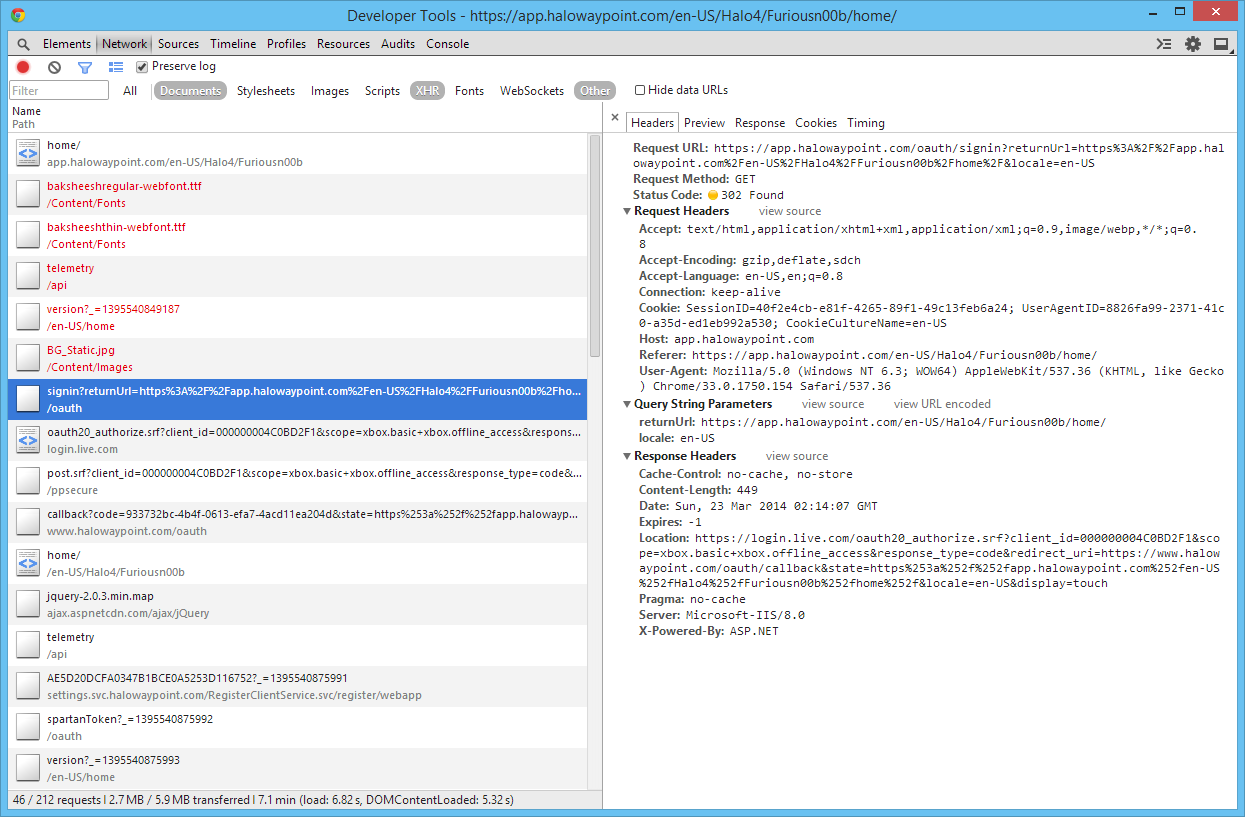Viewport: 1245px width, 817px height.
Task: Click the file icon beside callback?code request
Action: [x=28, y=522]
